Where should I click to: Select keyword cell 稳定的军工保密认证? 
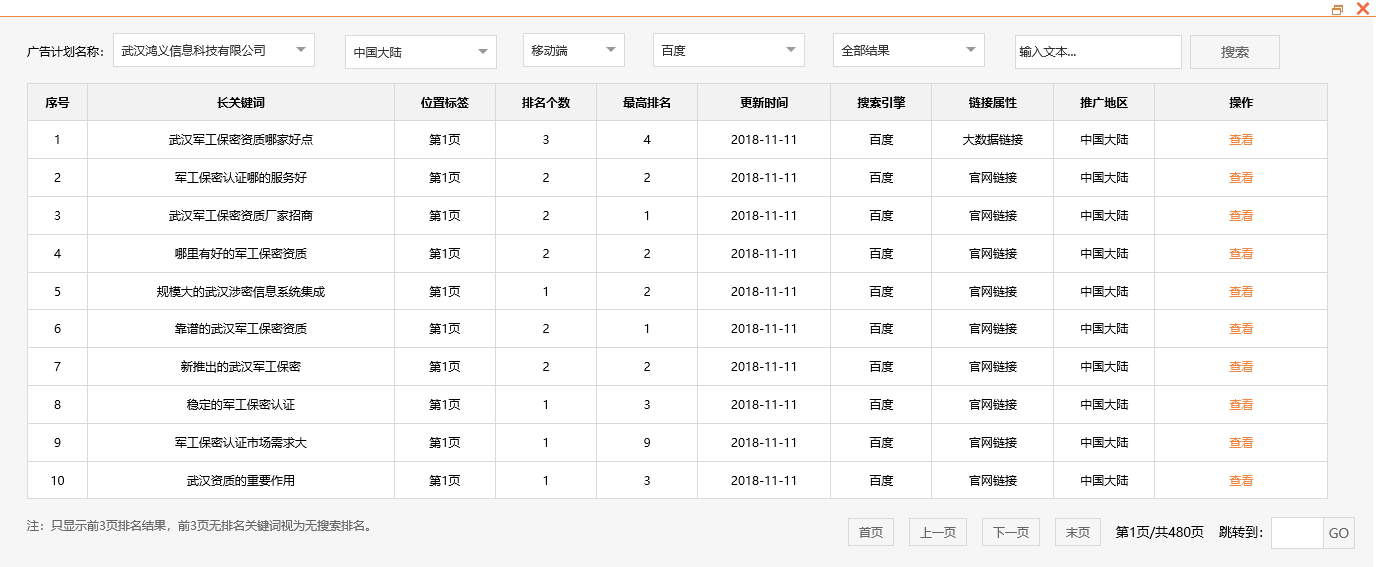(x=241, y=405)
